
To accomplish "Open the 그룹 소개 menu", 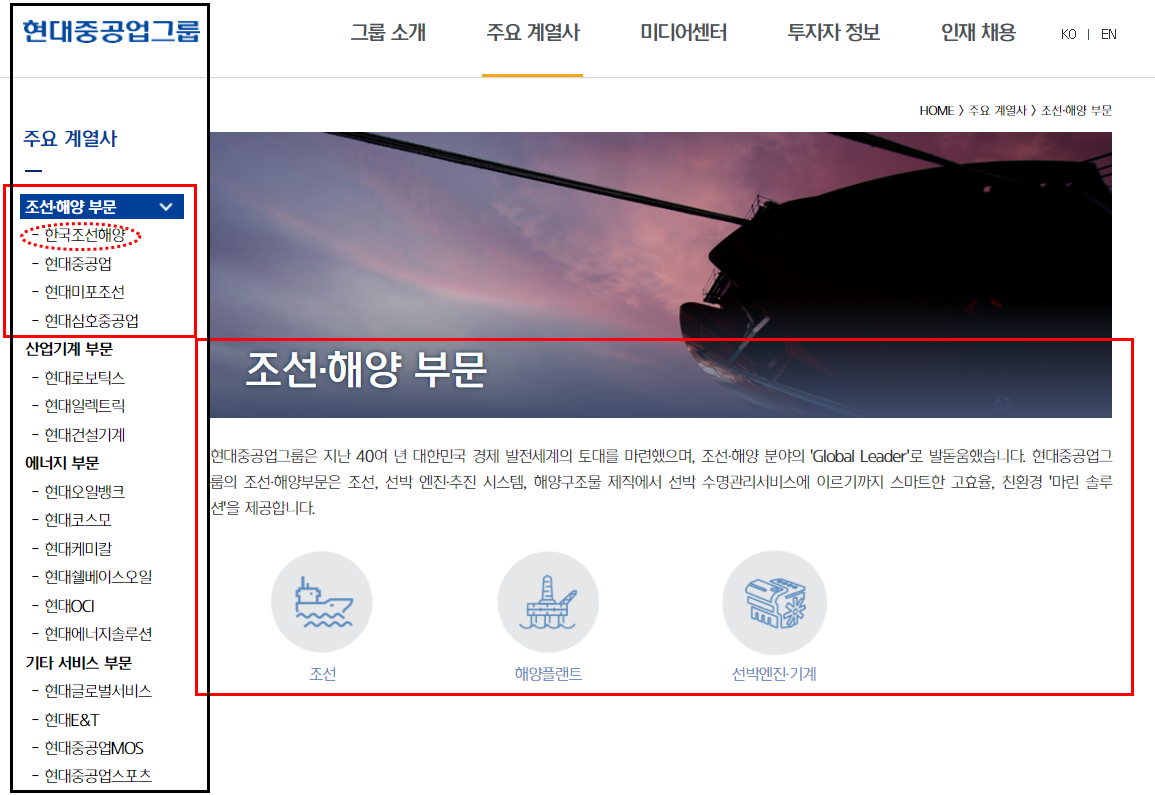I will [388, 32].
